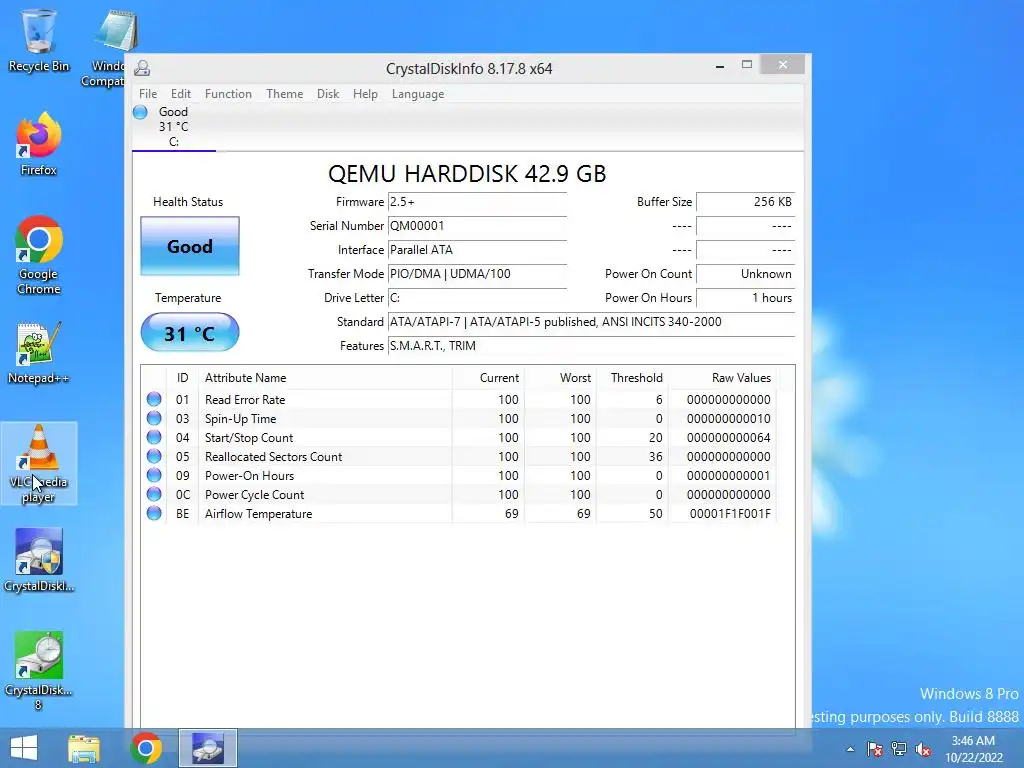Click the Power On Hours value 1 hours

[x=746, y=298]
